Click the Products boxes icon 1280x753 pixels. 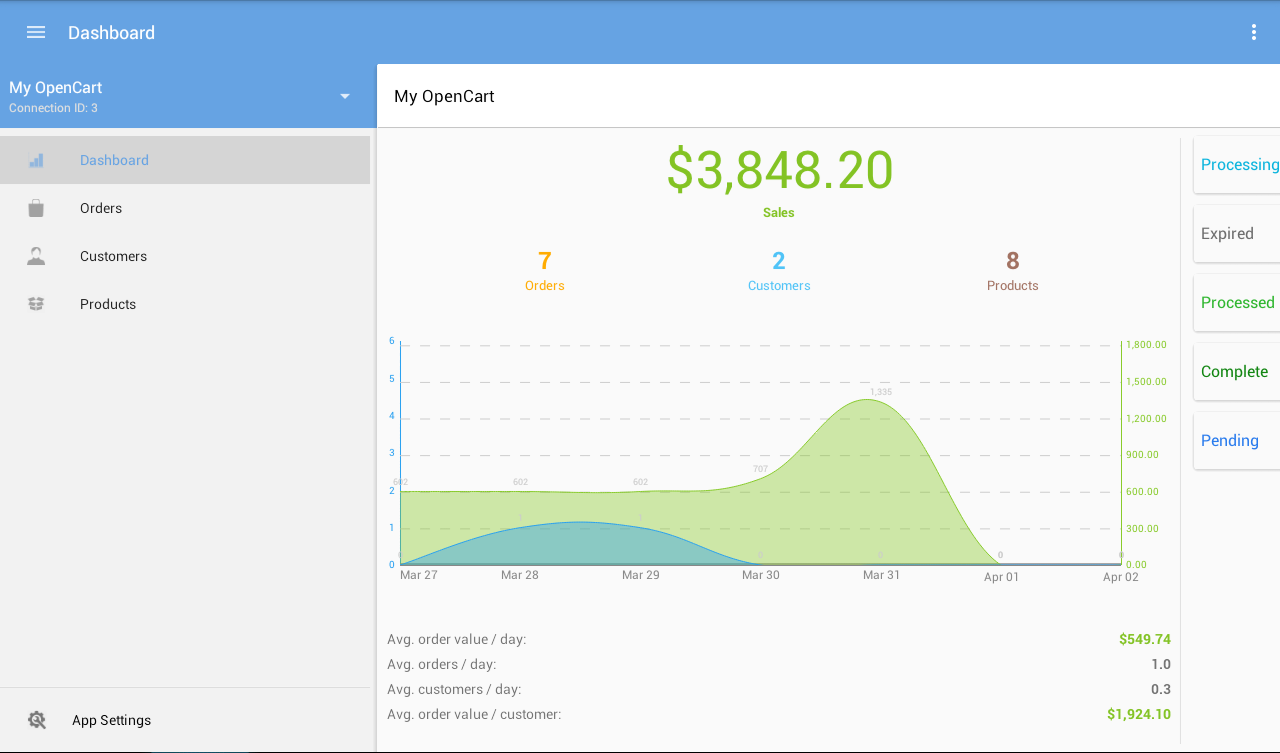click(36, 304)
